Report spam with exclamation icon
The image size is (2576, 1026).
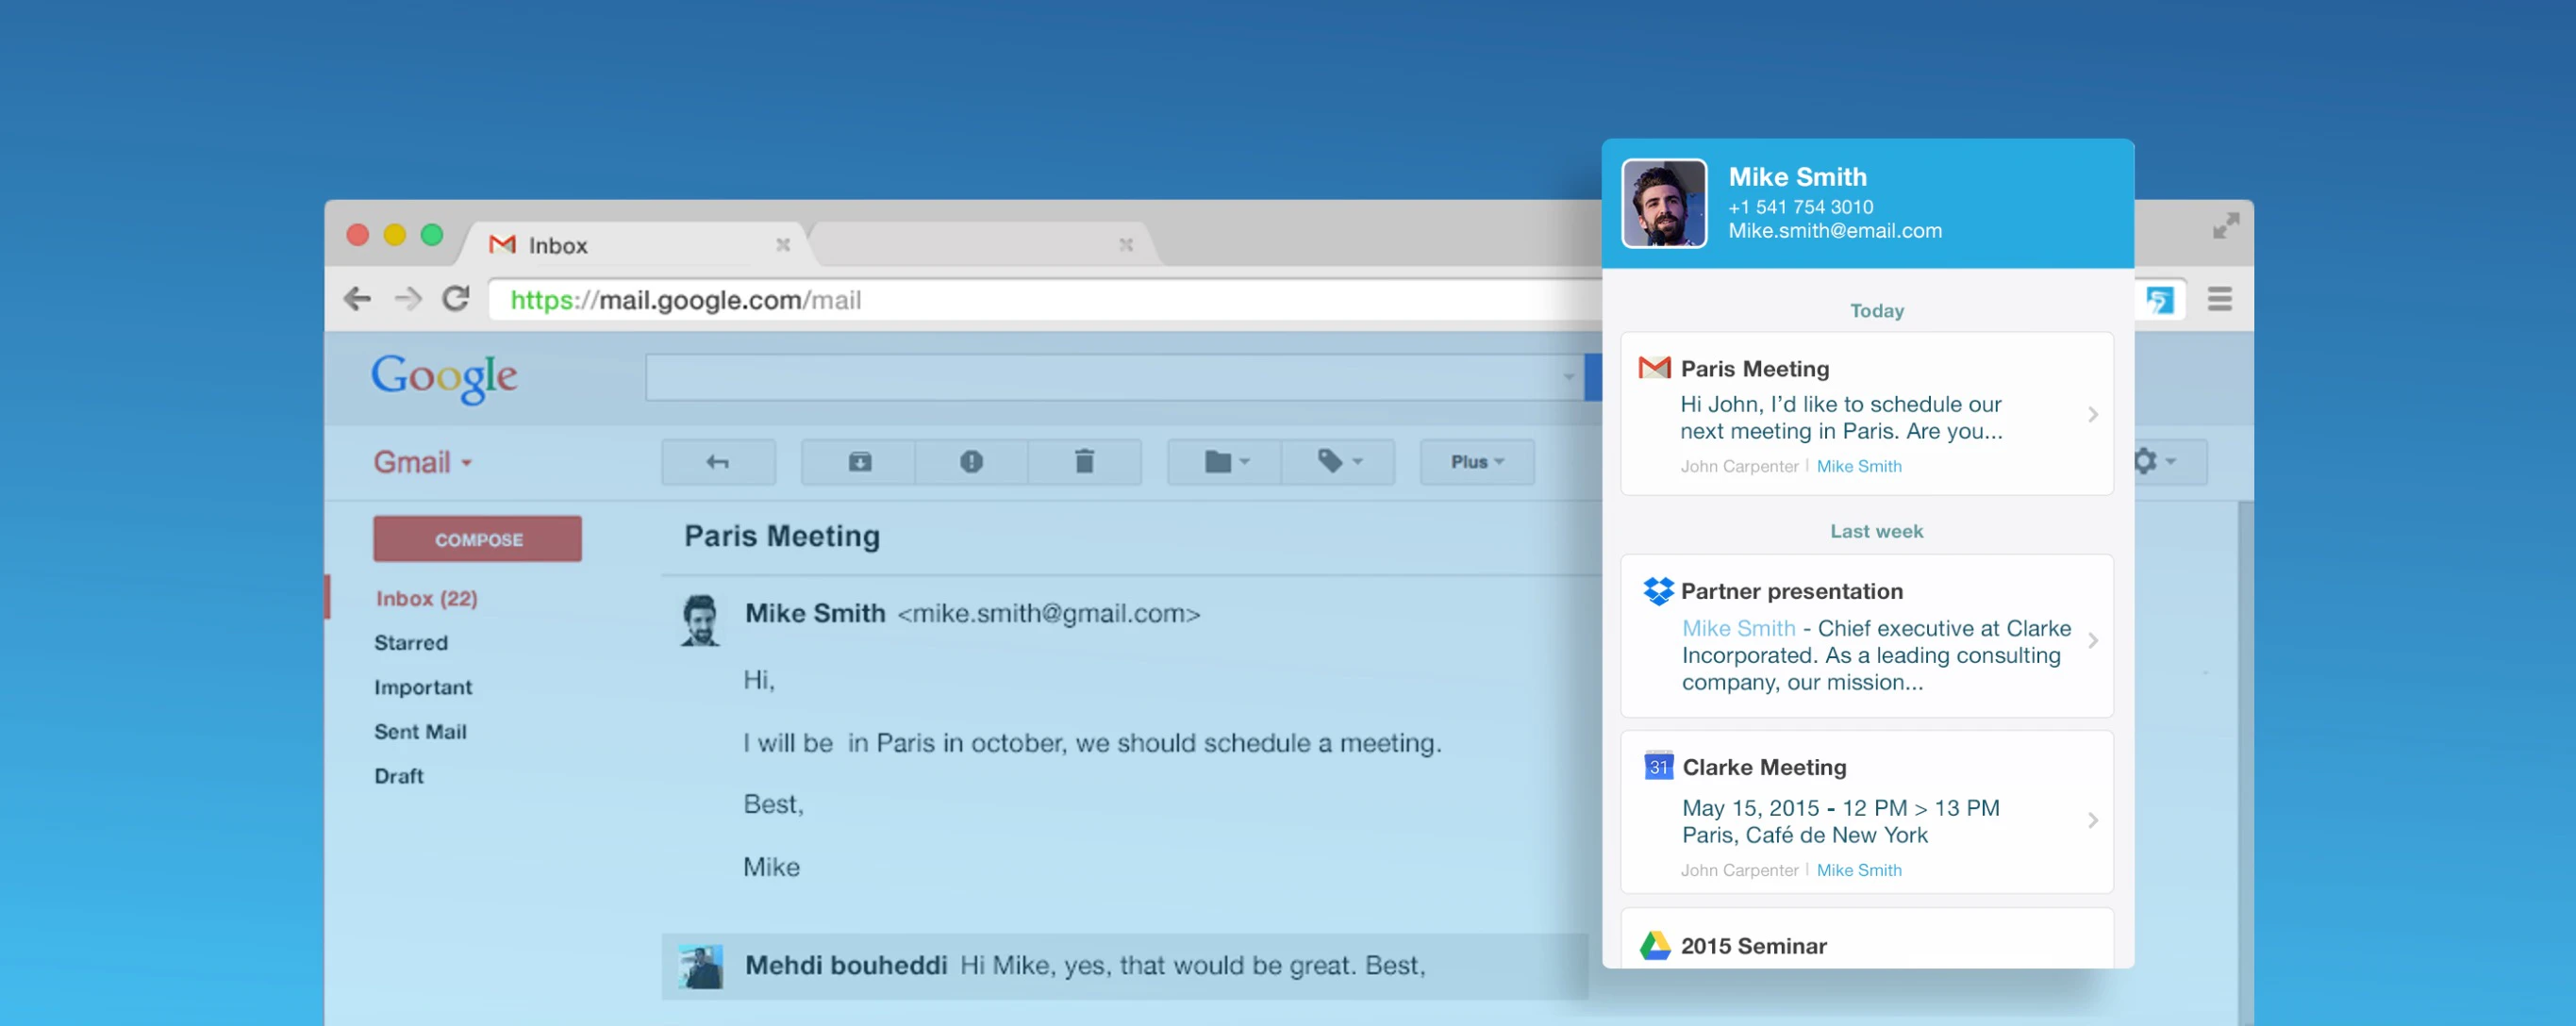971,462
